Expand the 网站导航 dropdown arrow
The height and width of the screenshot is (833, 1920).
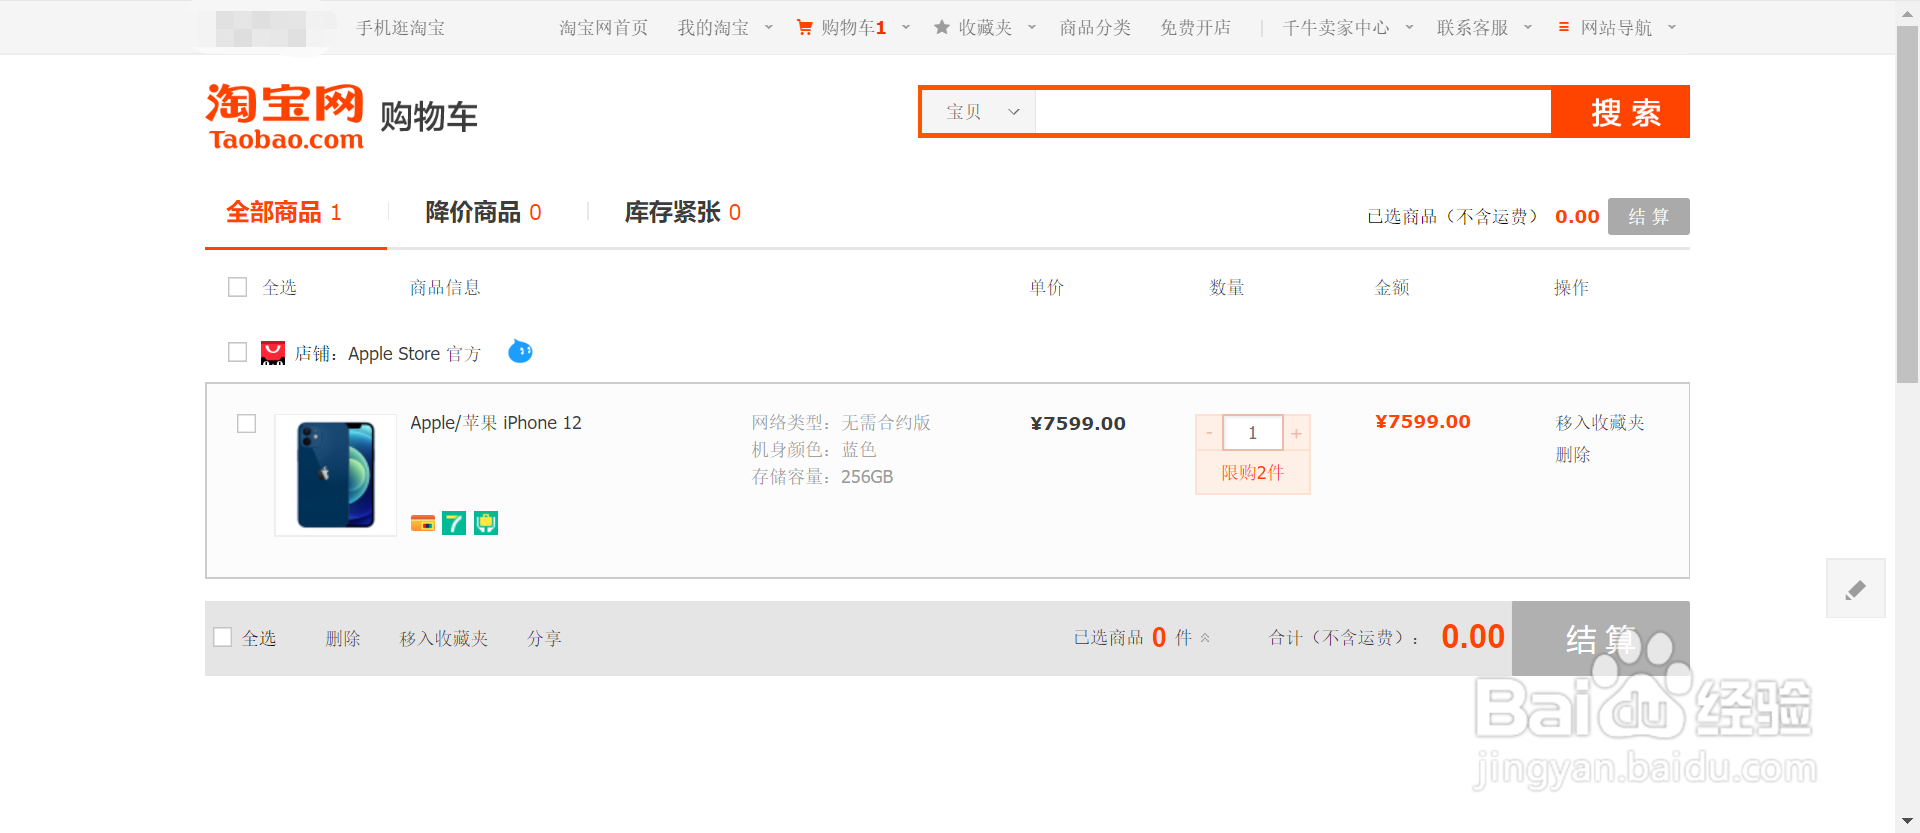pos(1672,27)
